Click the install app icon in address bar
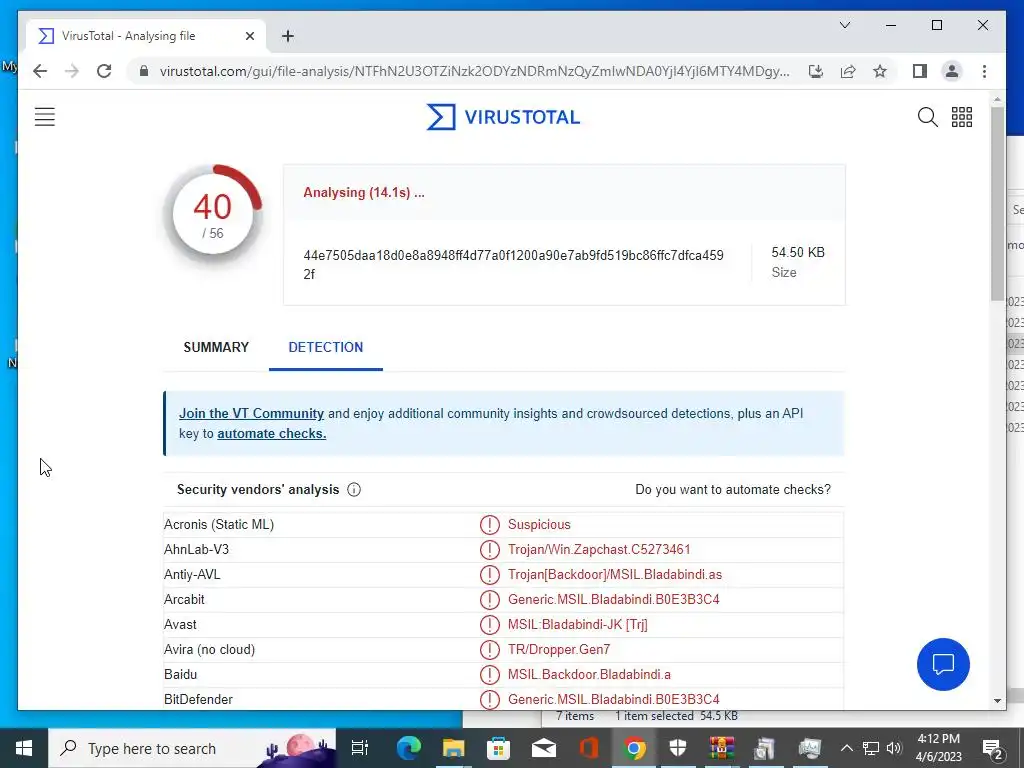Screen dimensions: 1024x768 click(x=816, y=71)
